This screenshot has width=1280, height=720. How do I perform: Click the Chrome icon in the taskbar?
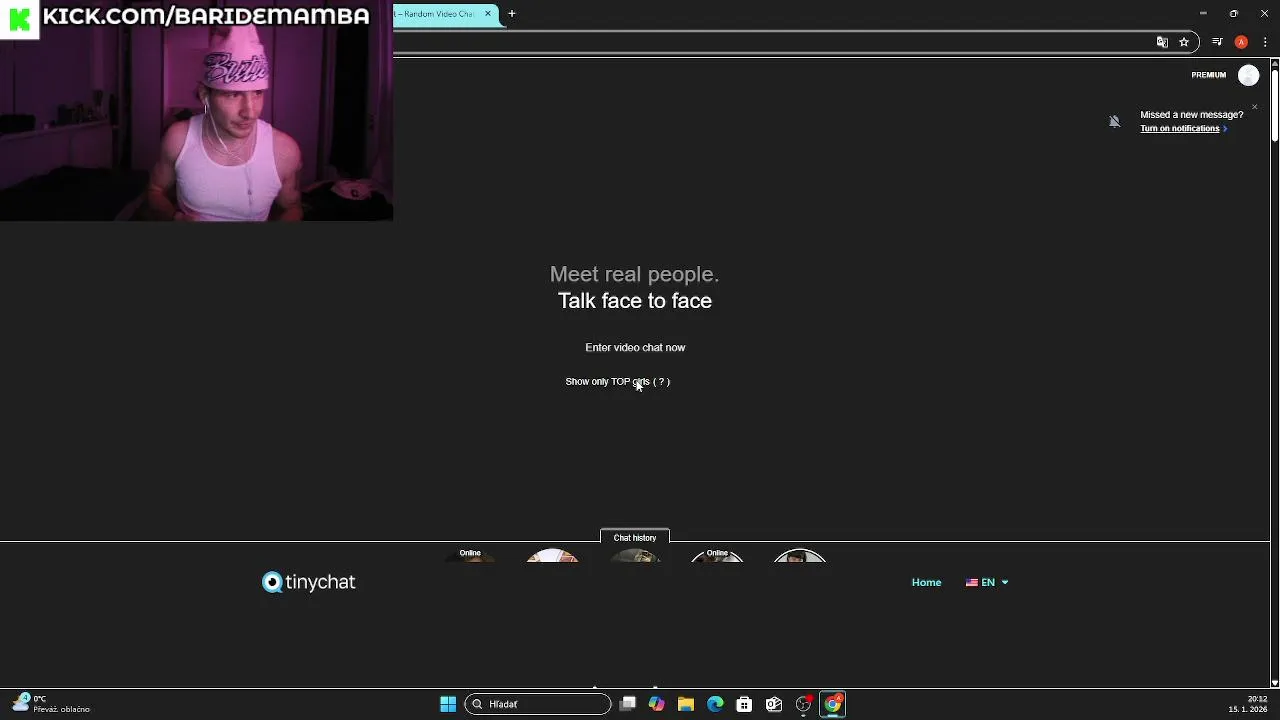[x=832, y=704]
